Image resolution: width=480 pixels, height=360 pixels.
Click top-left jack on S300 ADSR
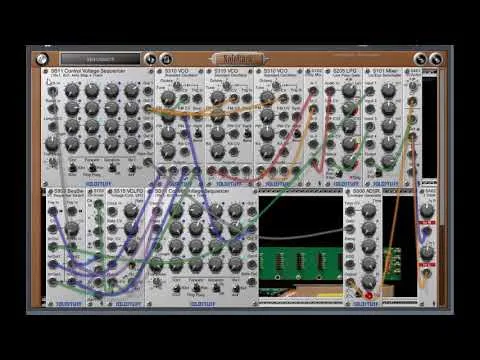point(350,211)
